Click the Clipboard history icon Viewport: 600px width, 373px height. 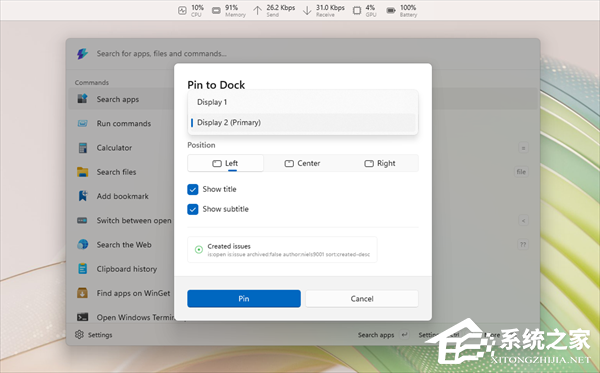tap(82, 269)
